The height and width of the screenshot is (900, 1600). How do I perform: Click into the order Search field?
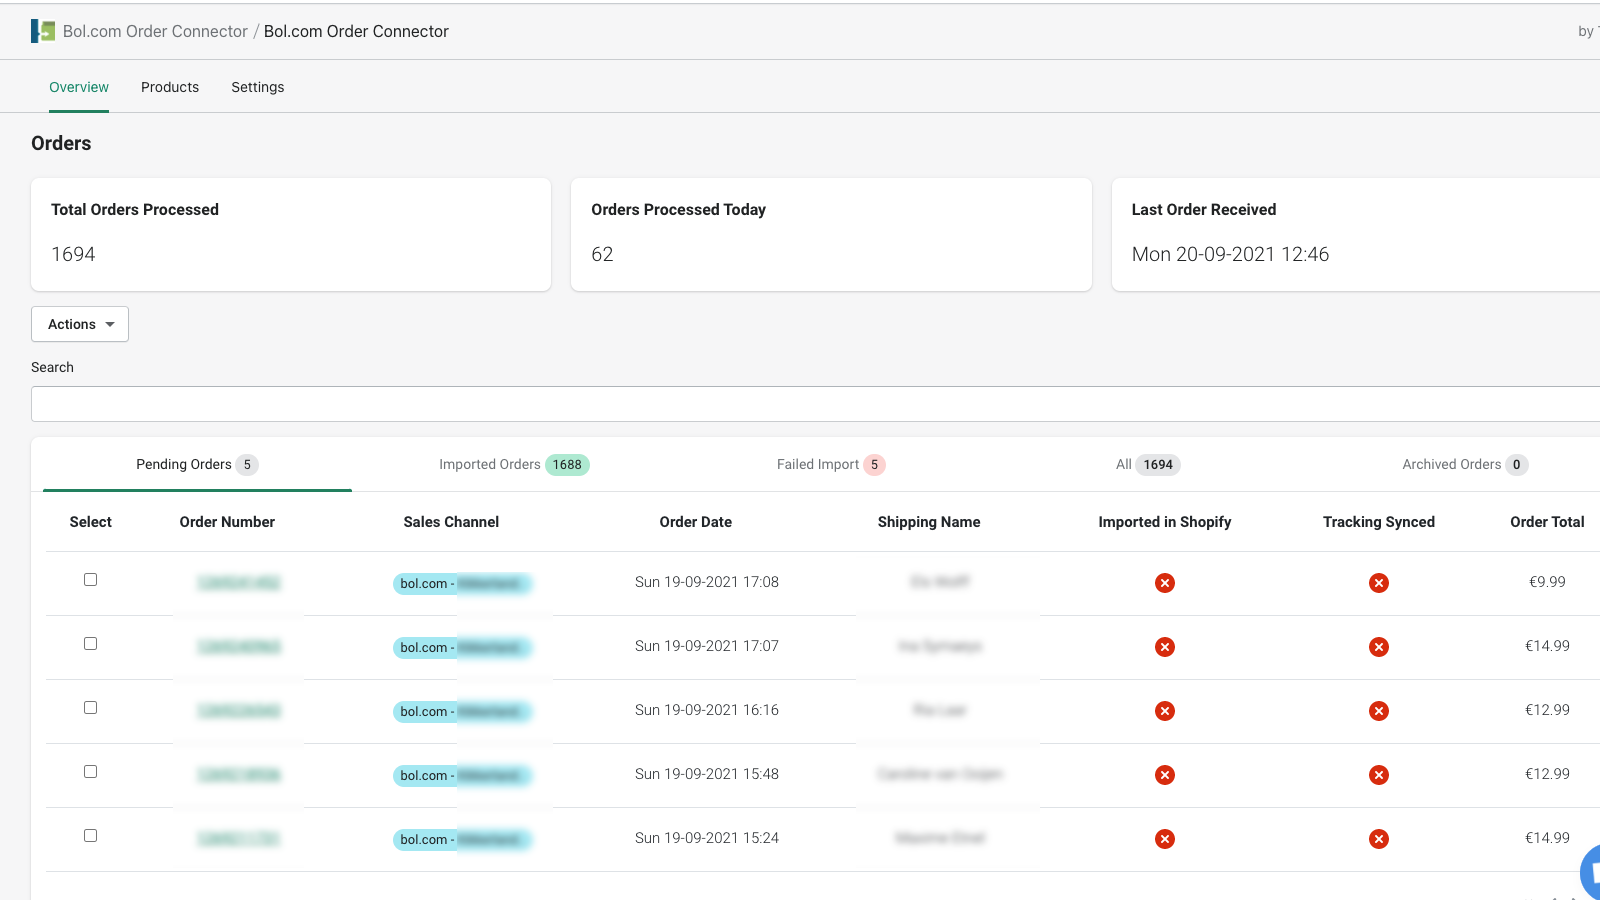pyautogui.click(x=800, y=404)
